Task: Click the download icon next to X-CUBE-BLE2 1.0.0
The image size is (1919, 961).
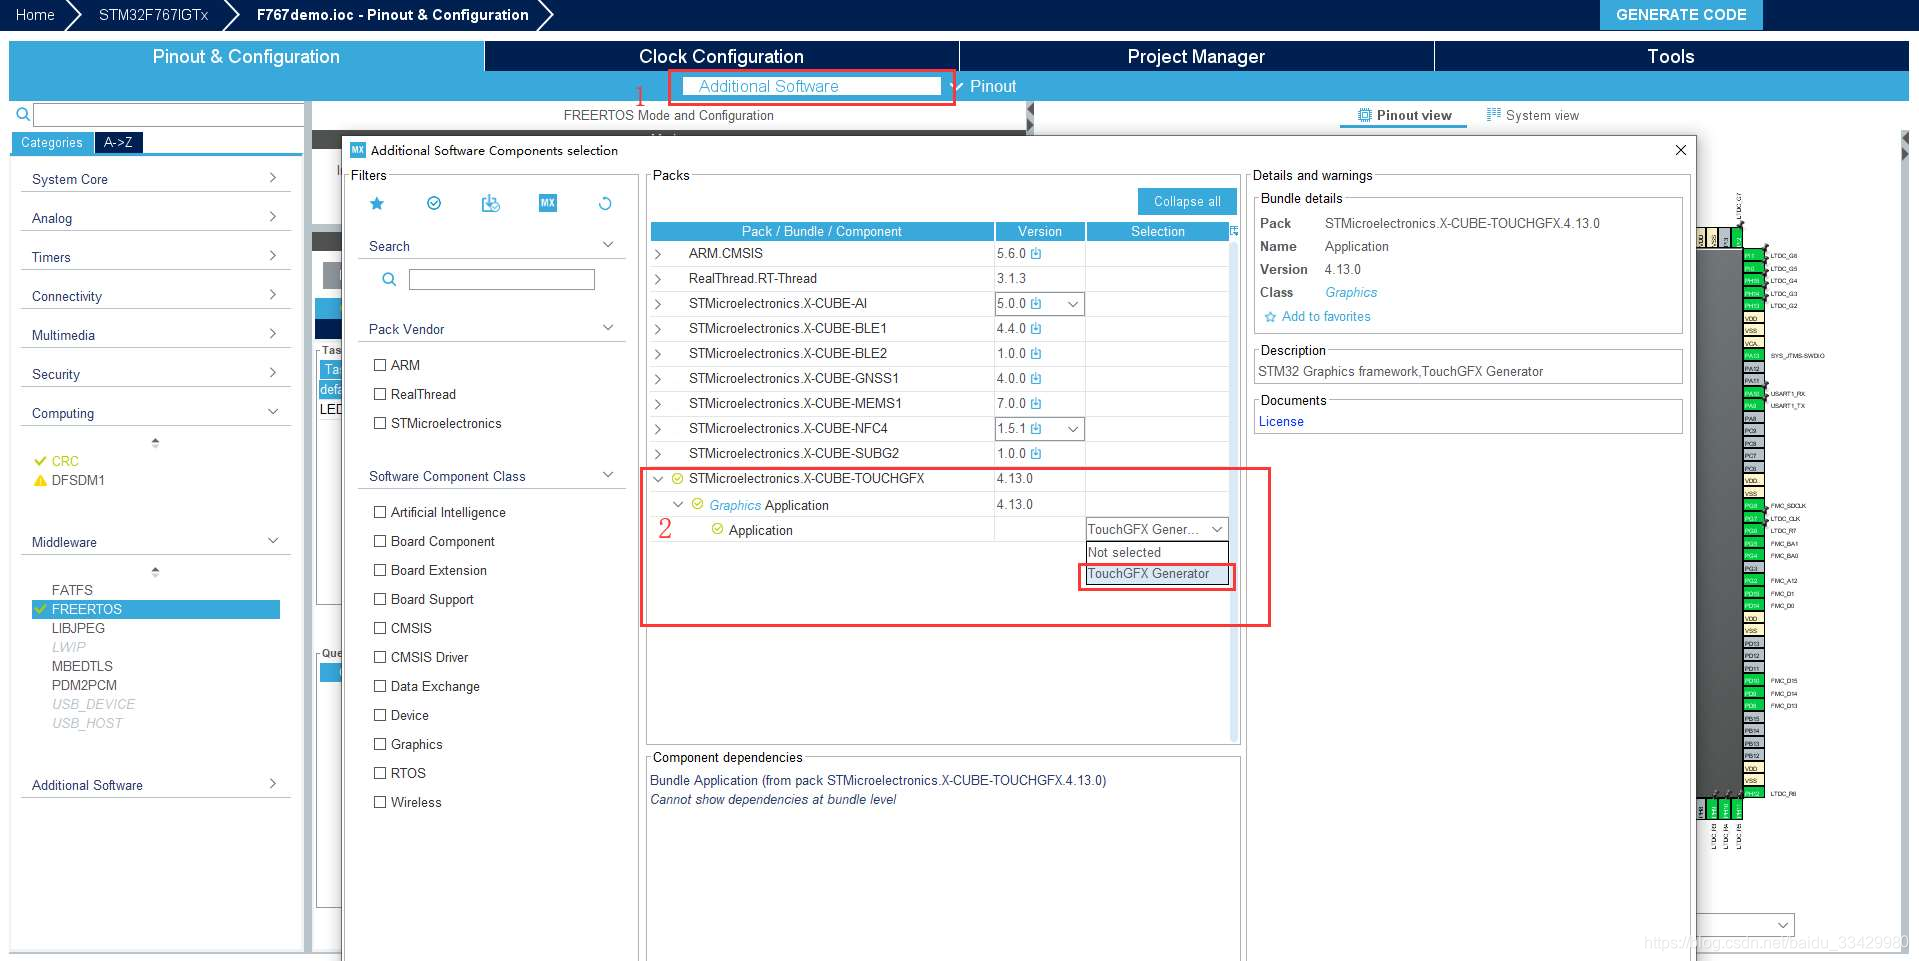Action: click(x=1036, y=354)
